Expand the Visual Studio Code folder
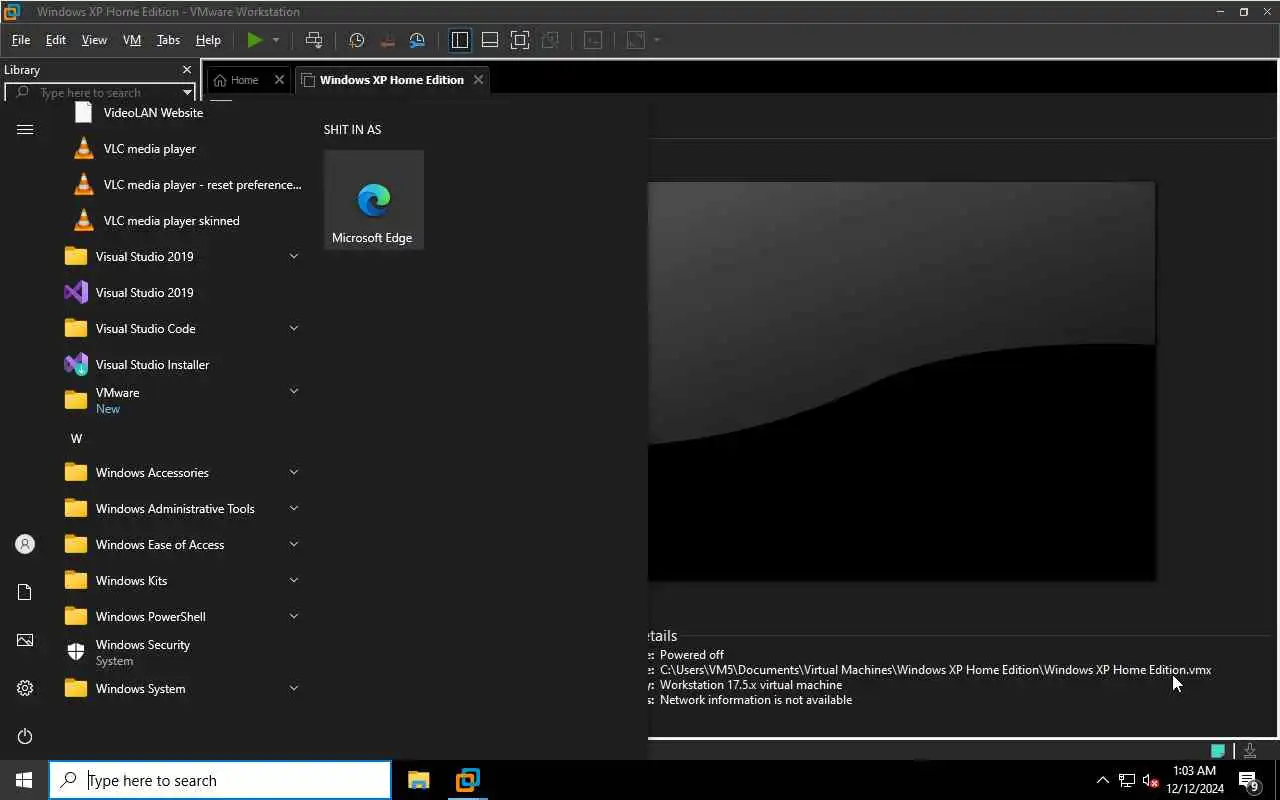Image resolution: width=1280 pixels, height=800 pixels. [x=180, y=328]
